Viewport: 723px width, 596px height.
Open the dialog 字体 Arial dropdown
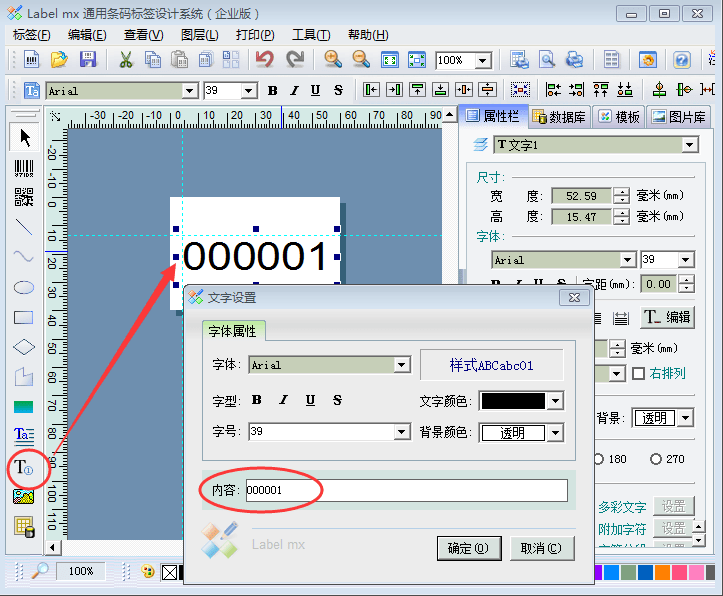tap(402, 365)
